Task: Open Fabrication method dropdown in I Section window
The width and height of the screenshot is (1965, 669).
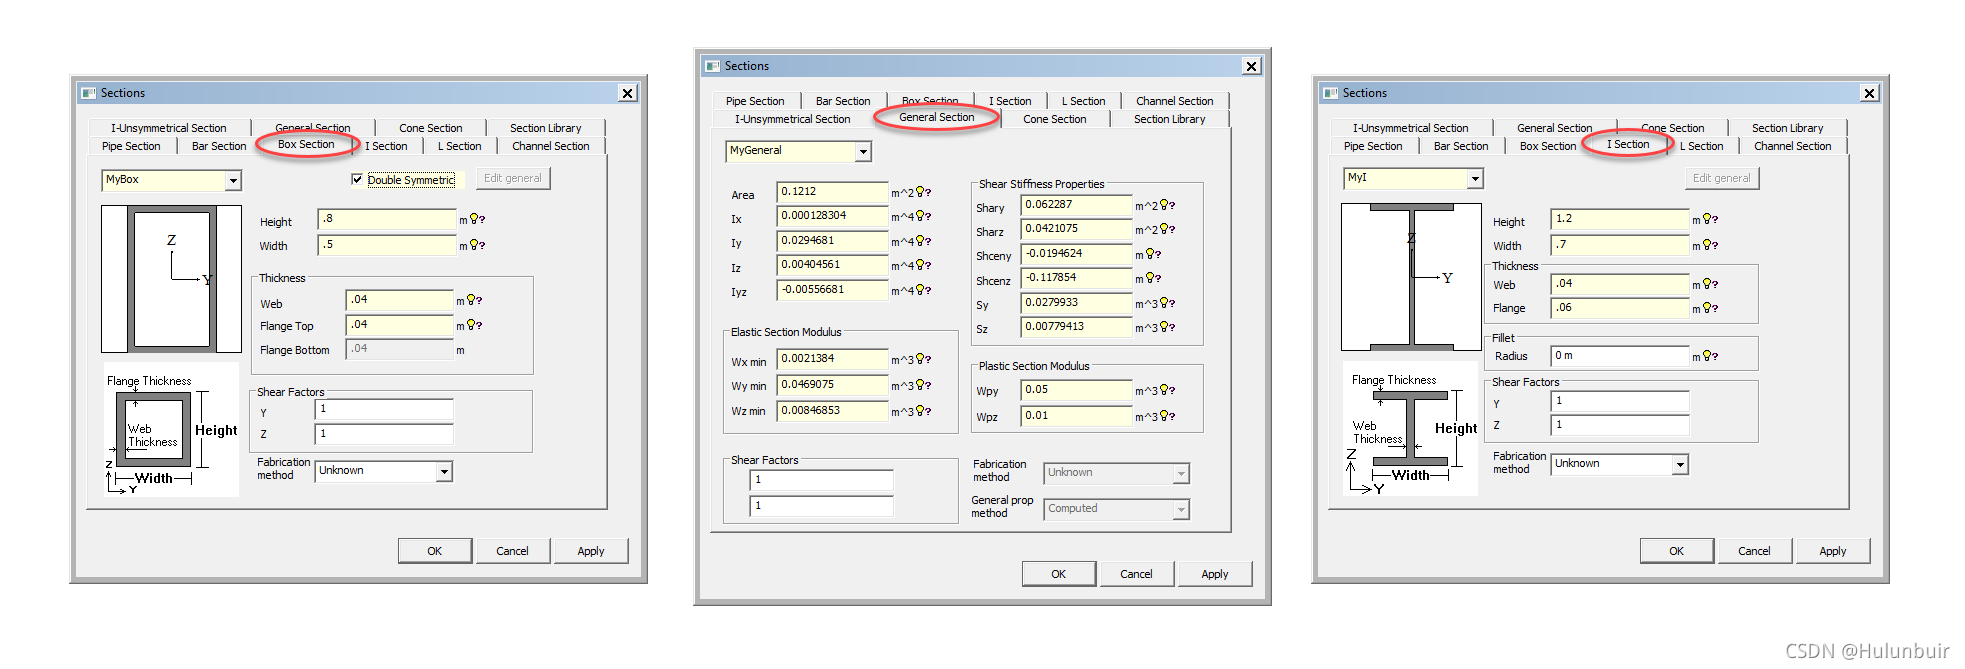Action: 1680,465
